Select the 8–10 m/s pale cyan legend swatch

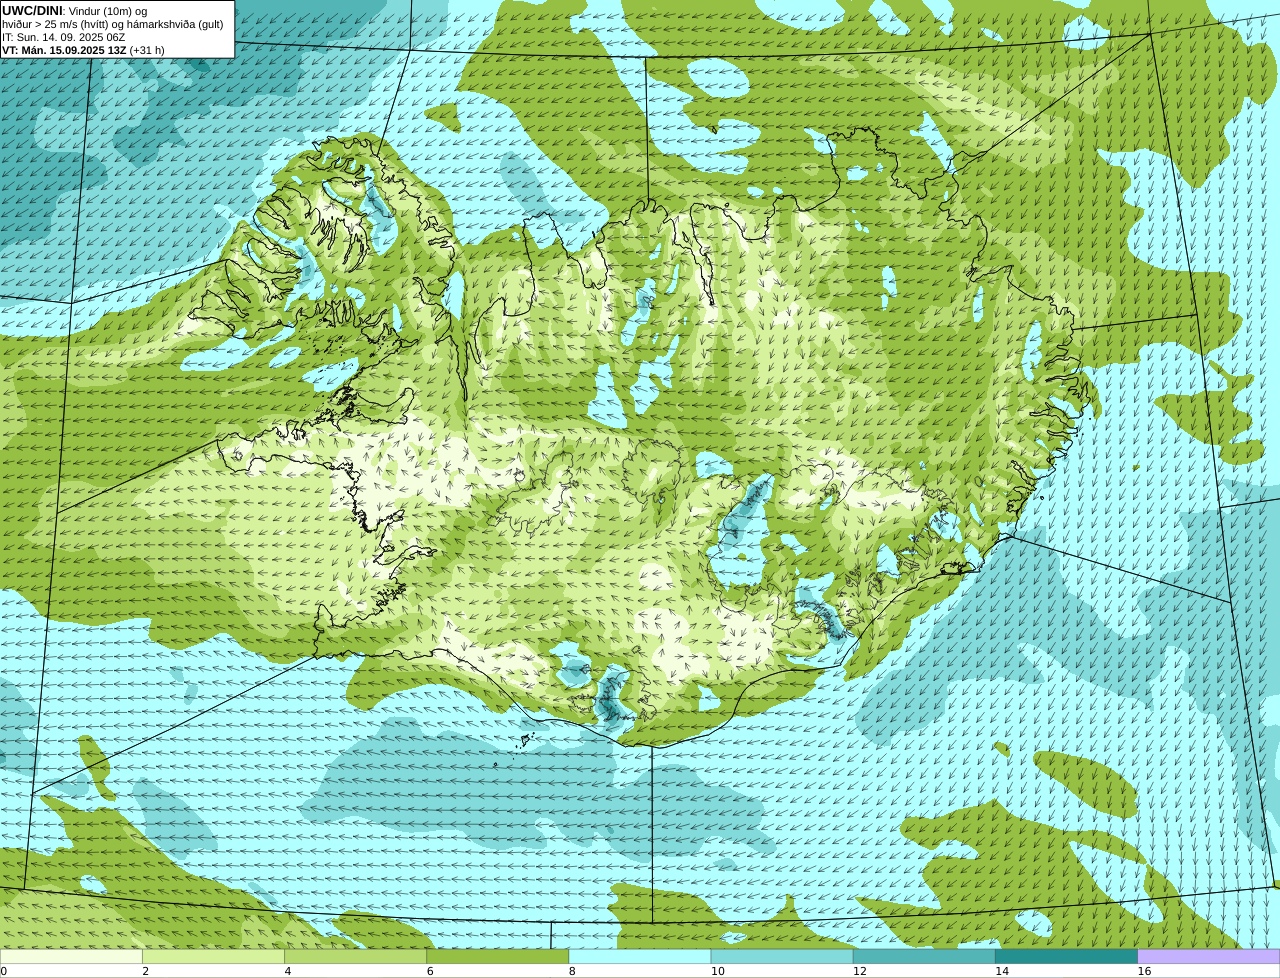640,956
